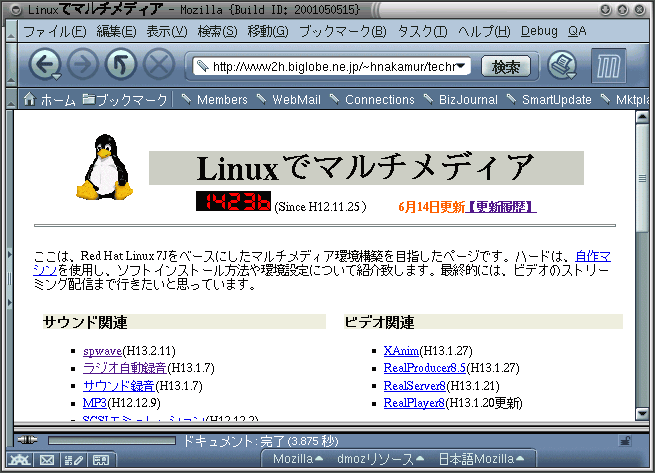Click the Tux penguin image
This screenshot has width=655, height=473.
pyautogui.click(x=105, y=166)
